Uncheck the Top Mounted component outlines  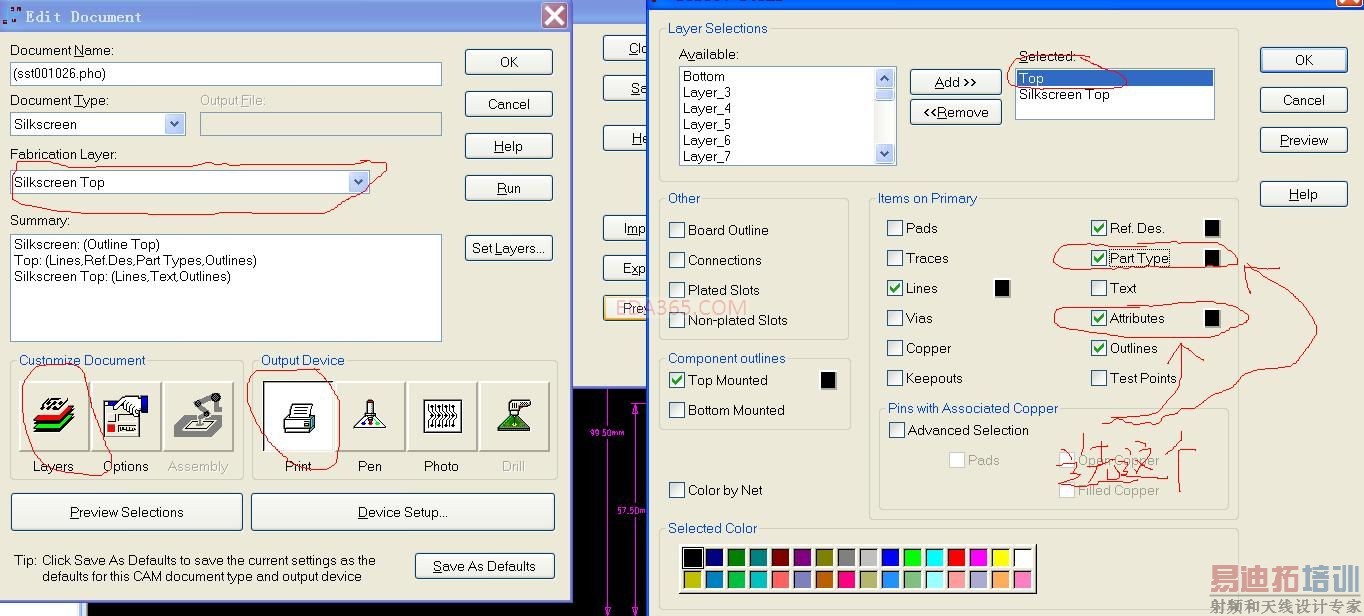coord(677,380)
